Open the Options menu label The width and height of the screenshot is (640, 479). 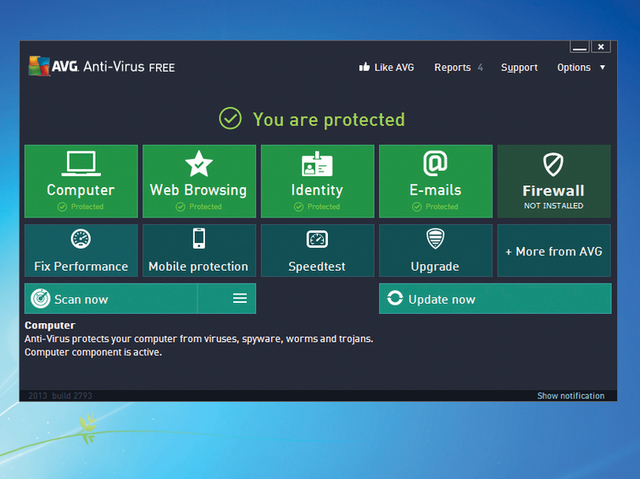574,68
